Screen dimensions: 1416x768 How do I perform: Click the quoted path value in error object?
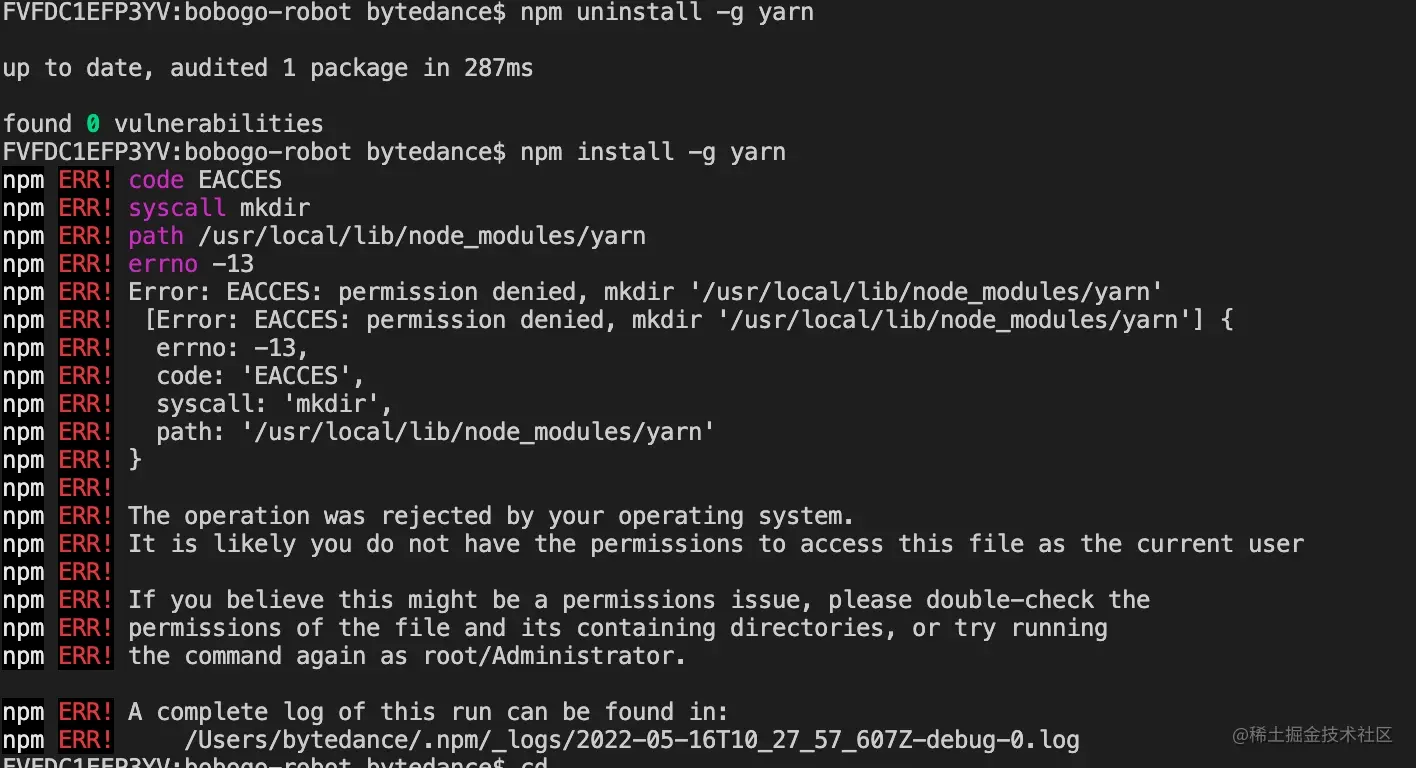click(x=476, y=432)
